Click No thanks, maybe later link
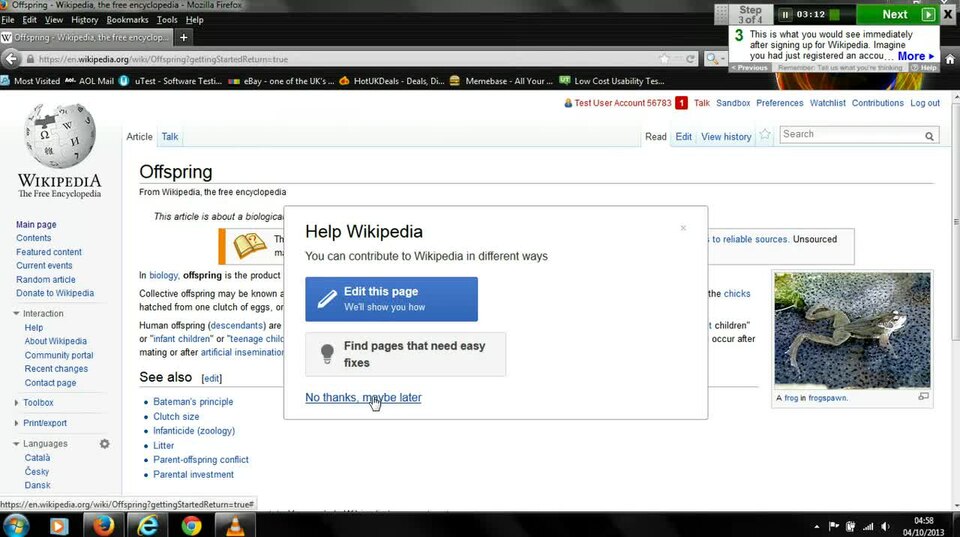 (x=363, y=397)
